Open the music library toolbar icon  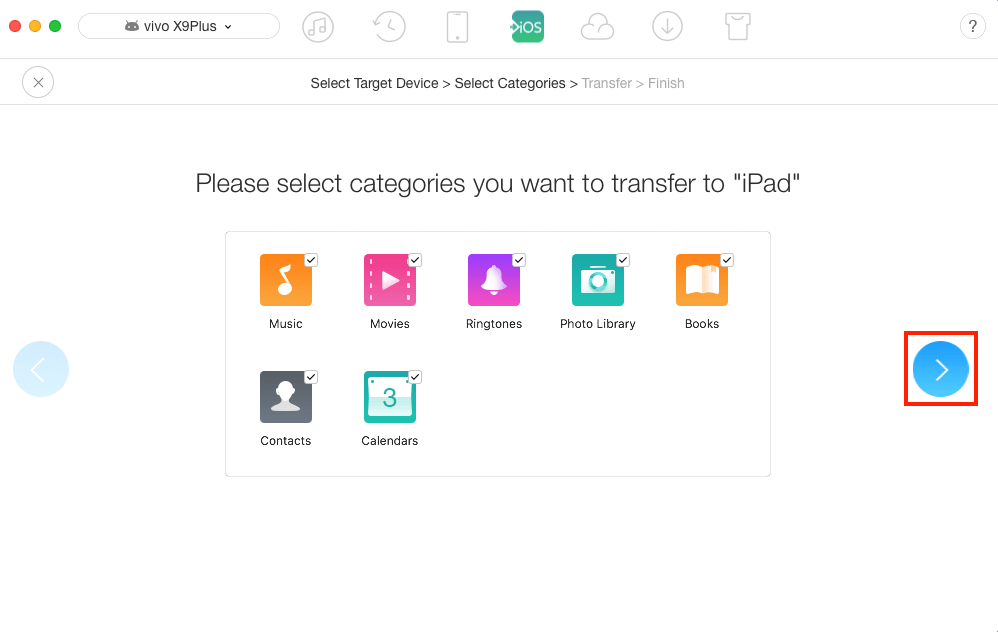(318, 27)
